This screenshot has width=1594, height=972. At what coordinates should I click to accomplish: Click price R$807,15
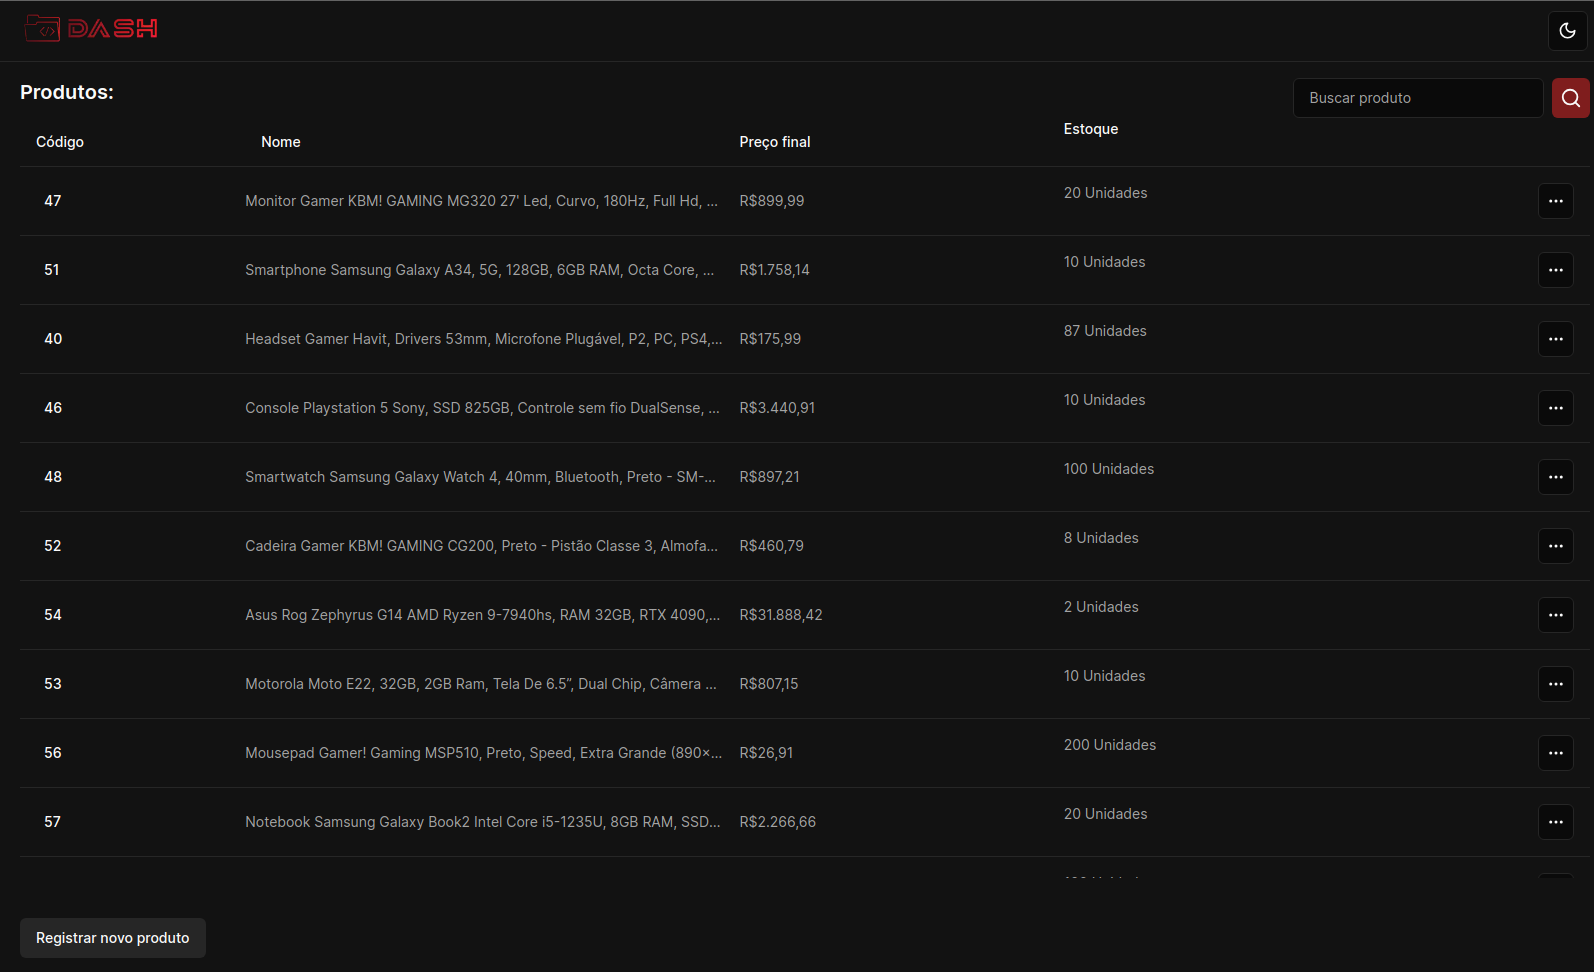pyautogui.click(x=769, y=684)
